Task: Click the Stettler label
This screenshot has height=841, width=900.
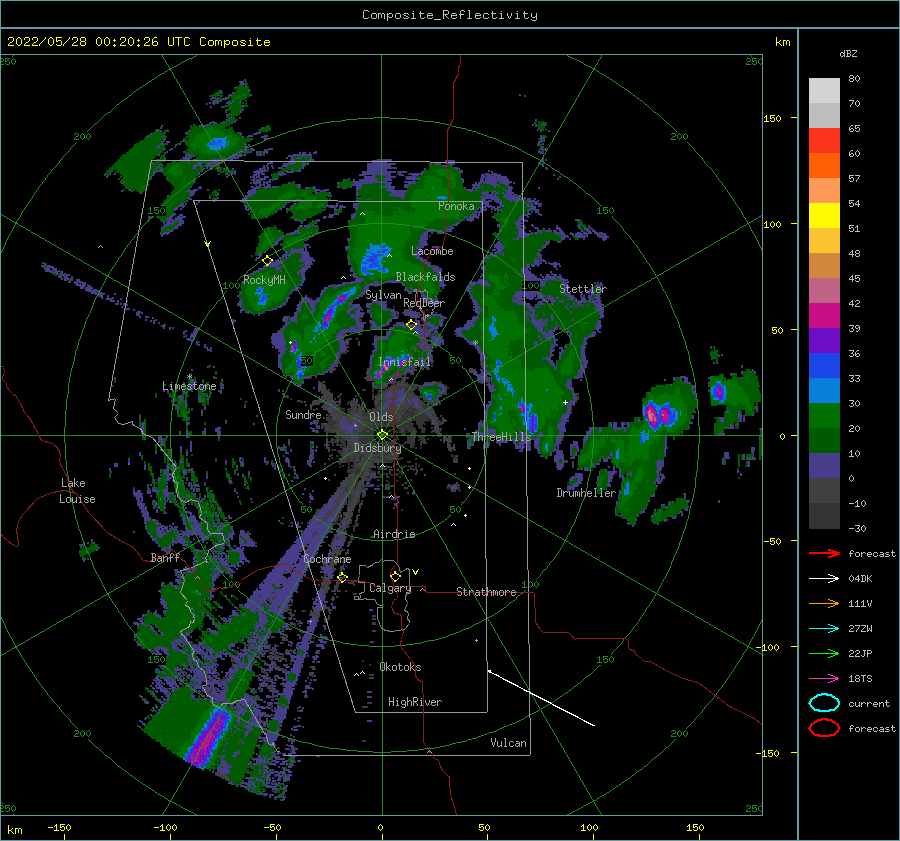Action: point(583,289)
